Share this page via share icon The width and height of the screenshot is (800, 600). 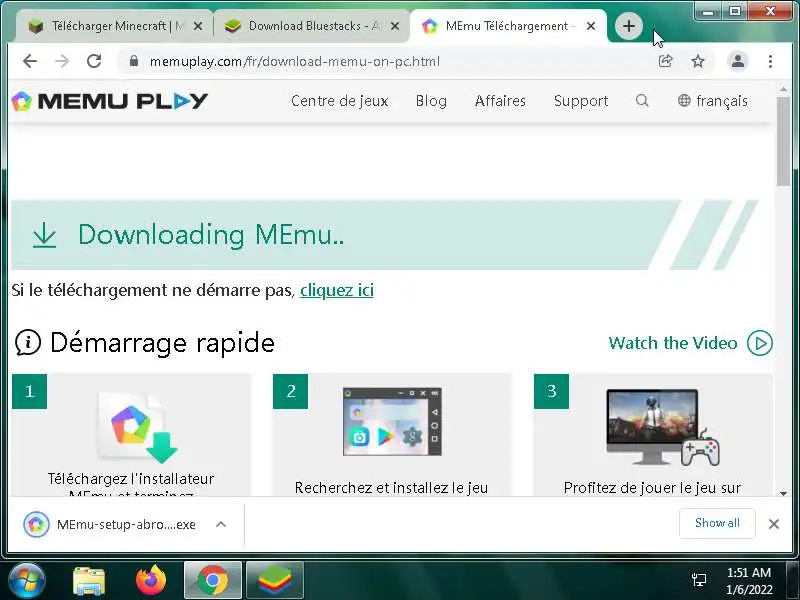click(665, 61)
